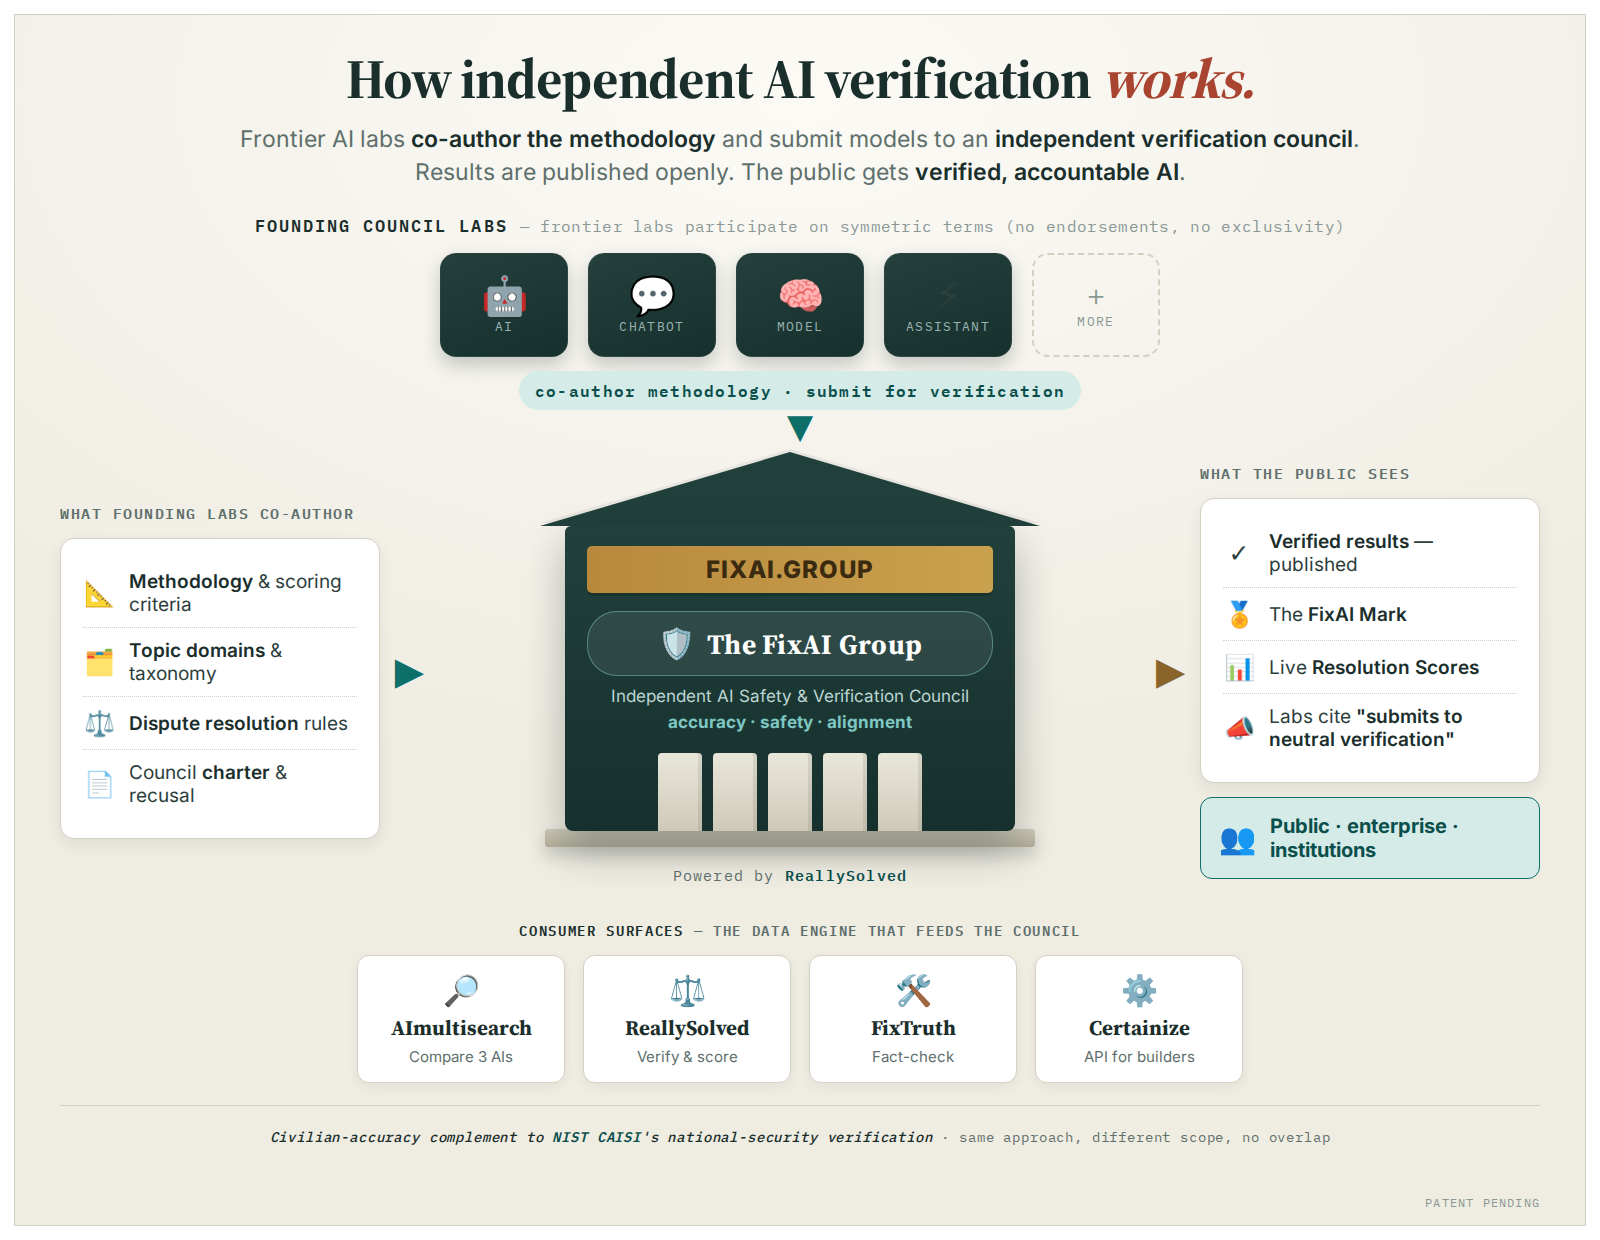
Task: Click the WHAT FOUNDING LABS CO-AUTHOR heading
Action: pyautogui.click(x=207, y=514)
